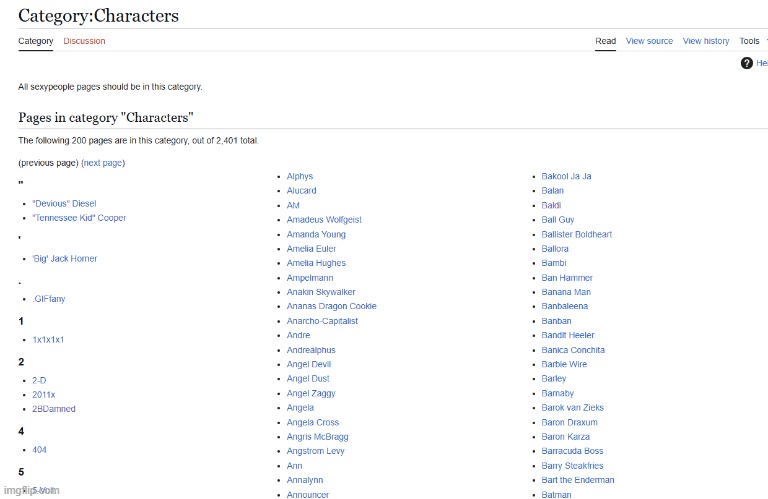768x499 pixels.
Task: Switch to the Discussion tab
Action: click(84, 41)
